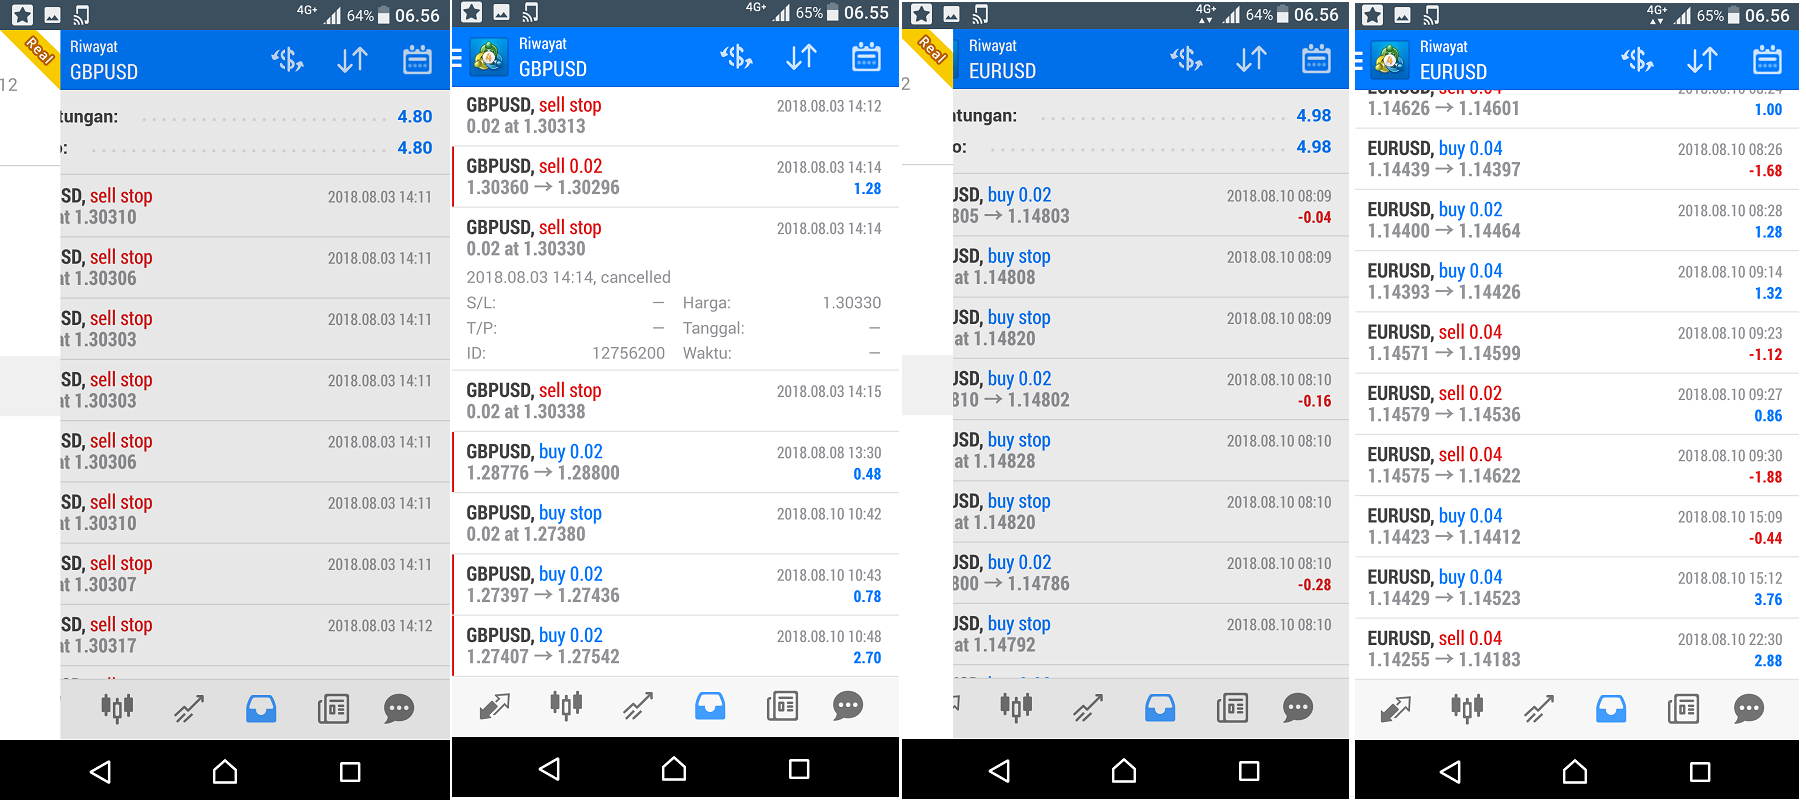The height and width of the screenshot is (804, 1806).
Task: Open the calendar date picker on second GBPUSD screen
Action: click(x=866, y=57)
